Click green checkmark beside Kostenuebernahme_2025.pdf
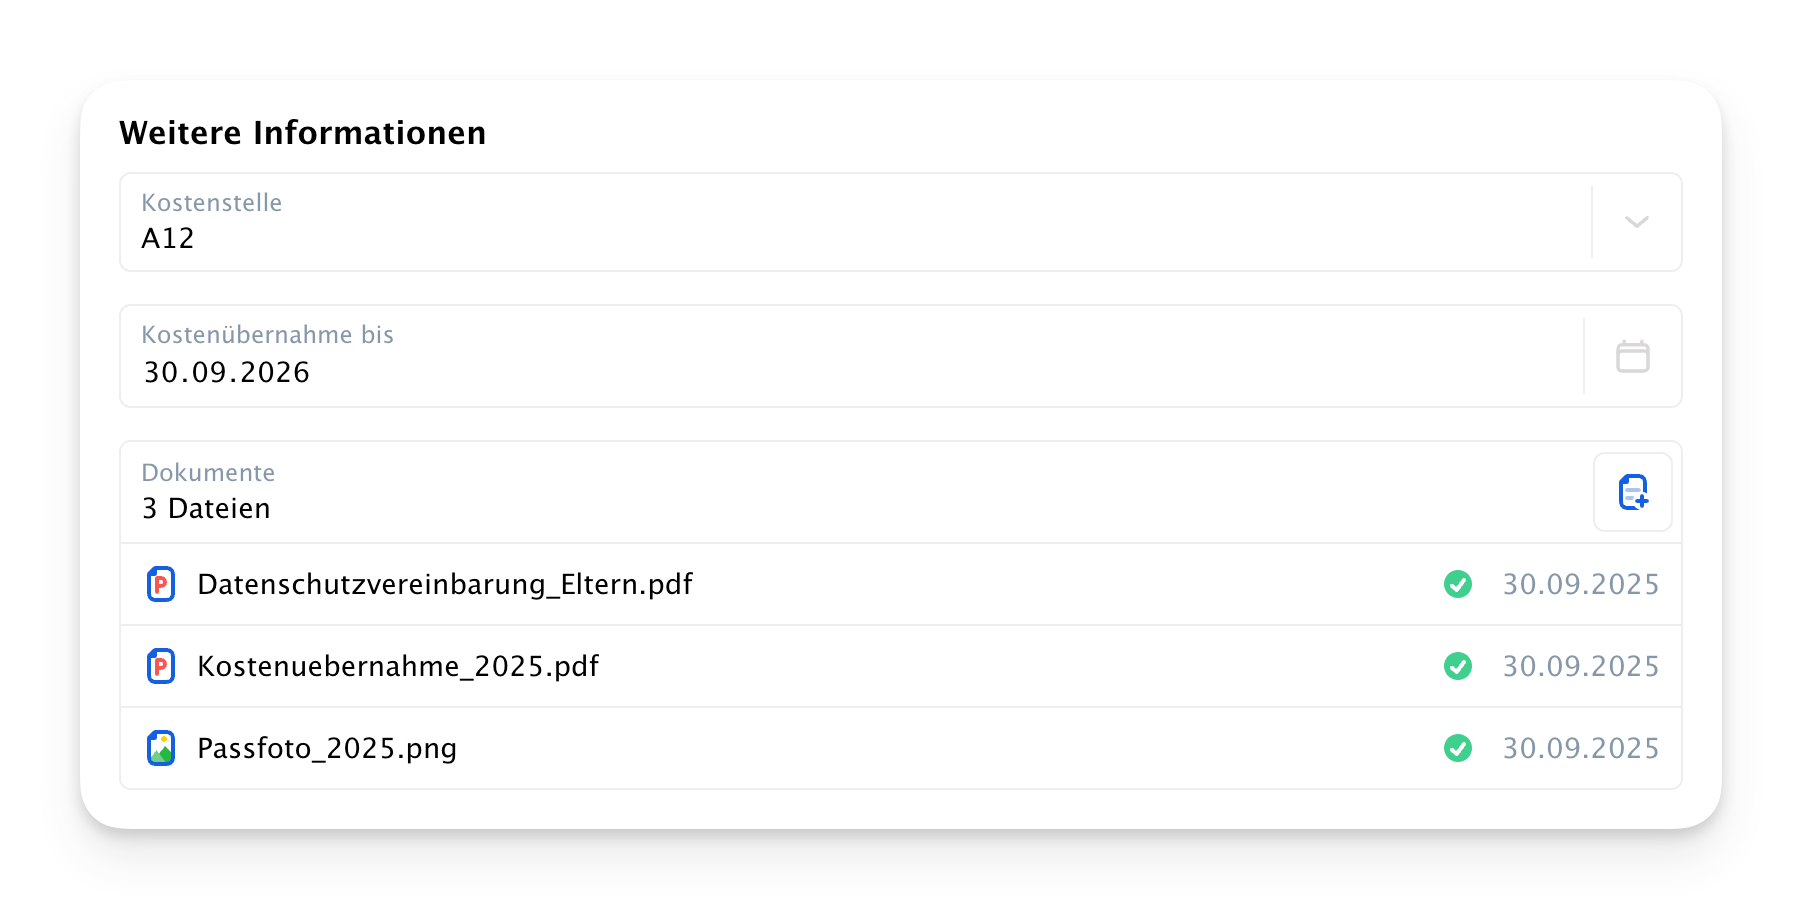 point(1458,666)
